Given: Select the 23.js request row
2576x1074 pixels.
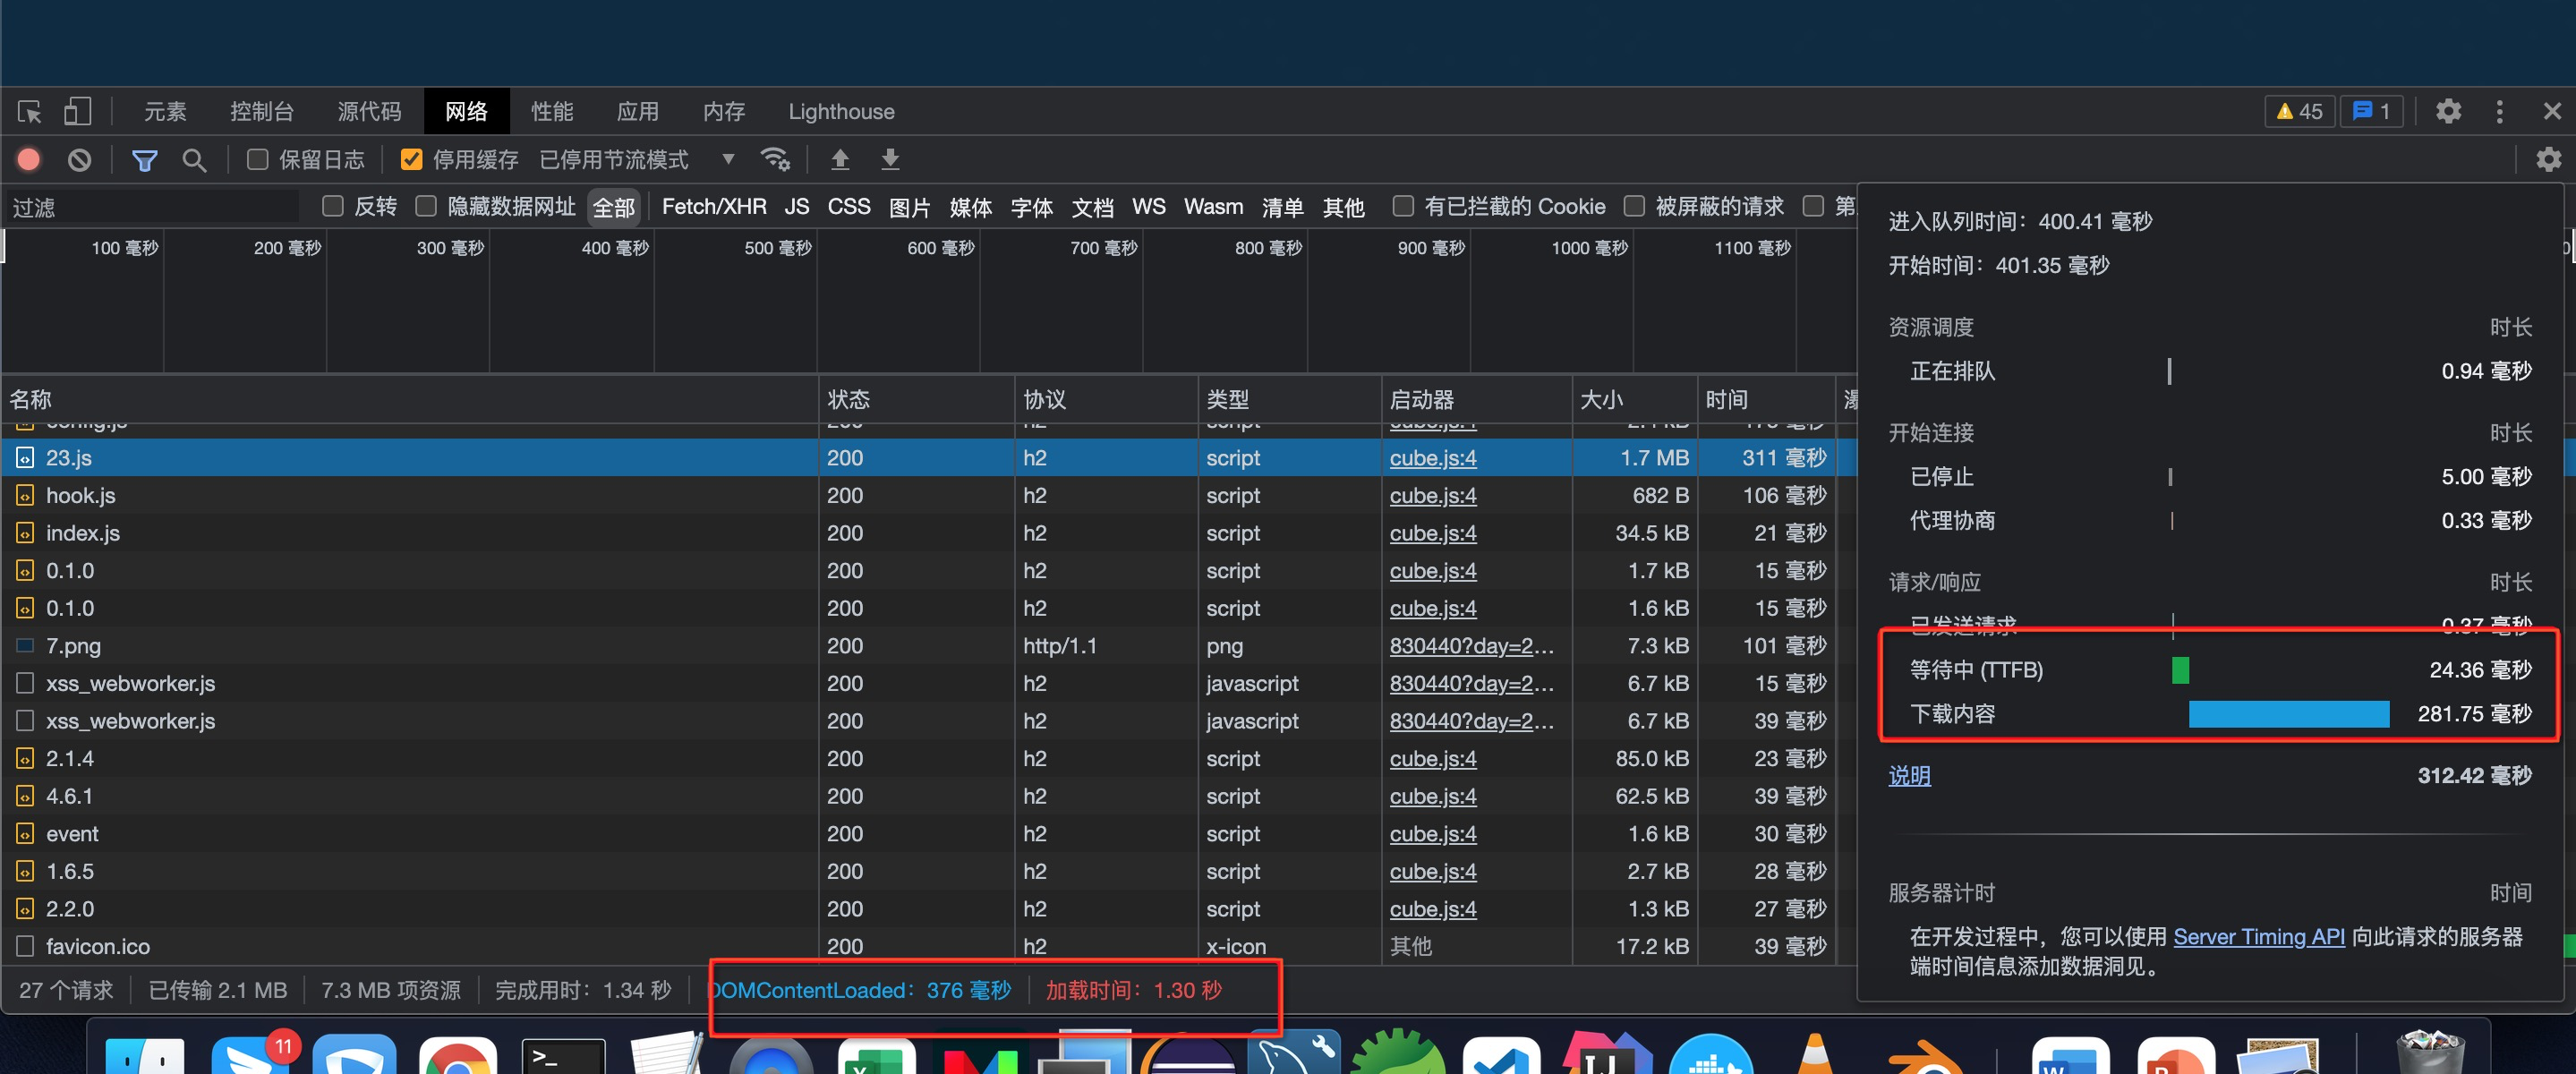Looking at the screenshot, I should (x=928, y=457).
